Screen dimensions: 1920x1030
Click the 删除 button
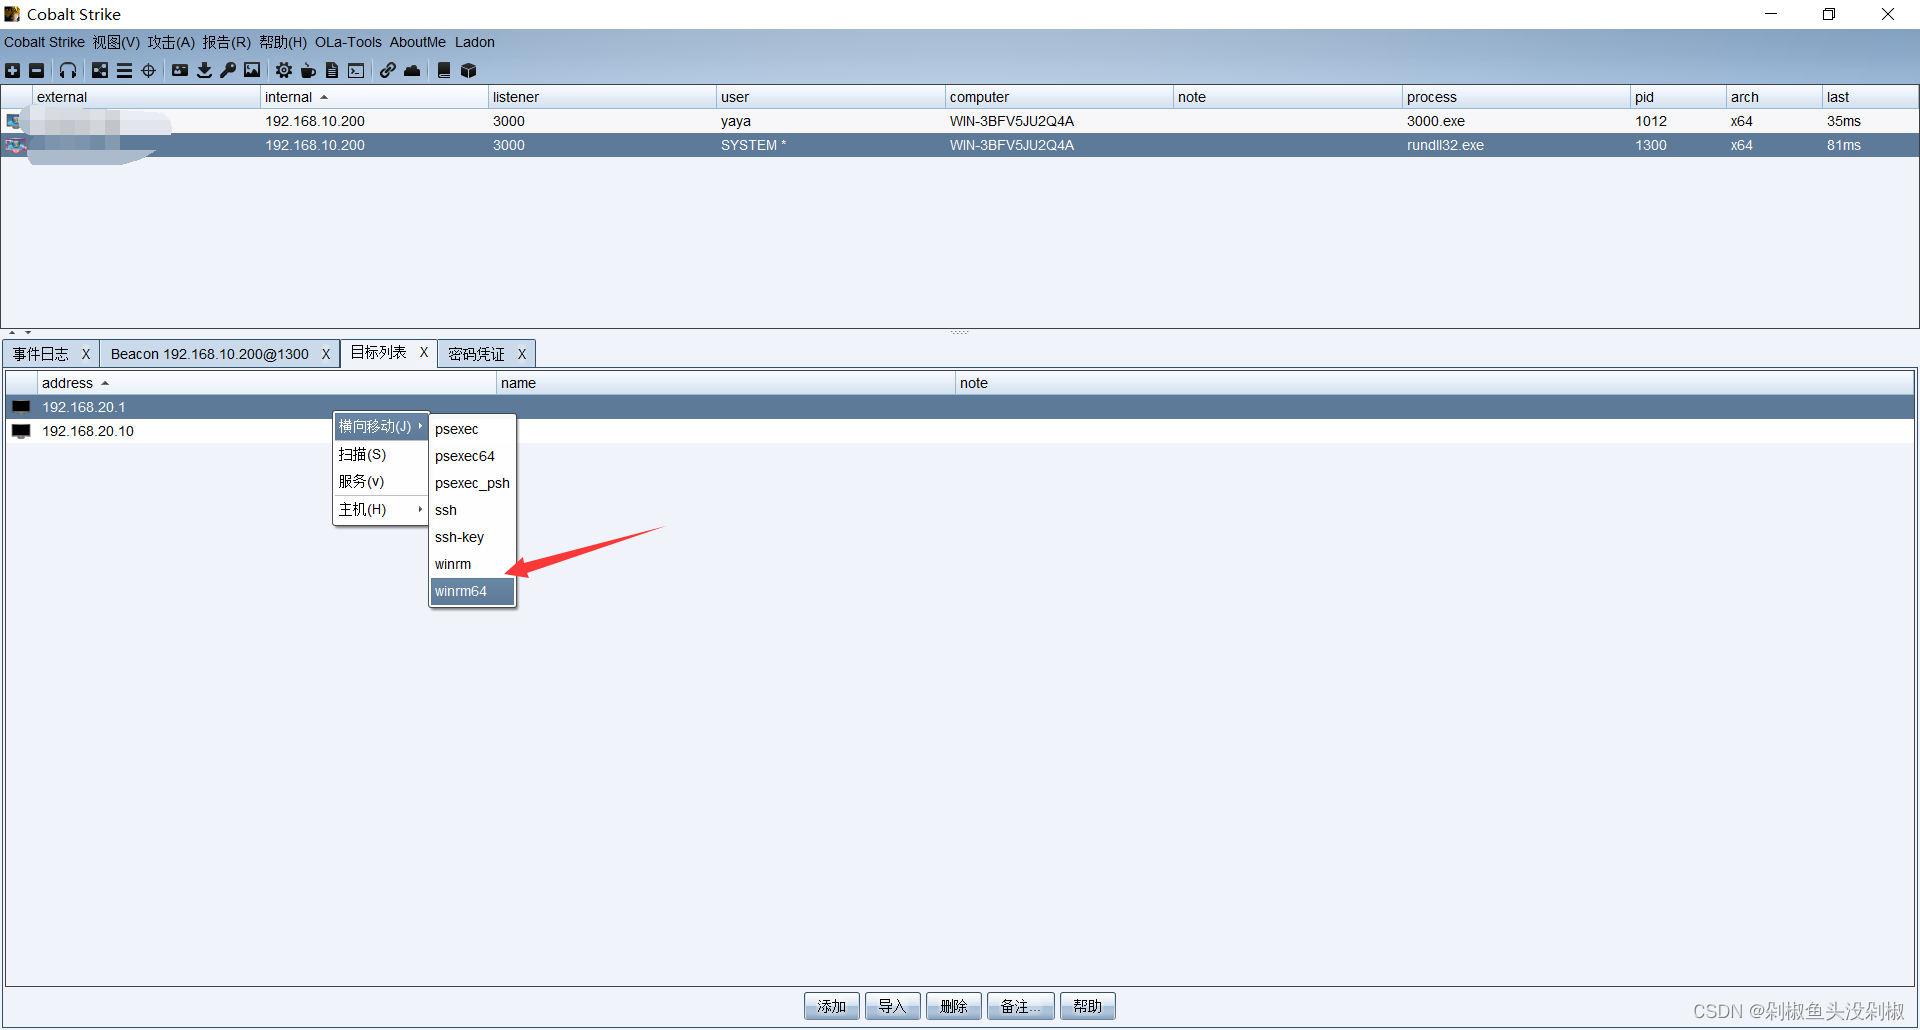954,1006
